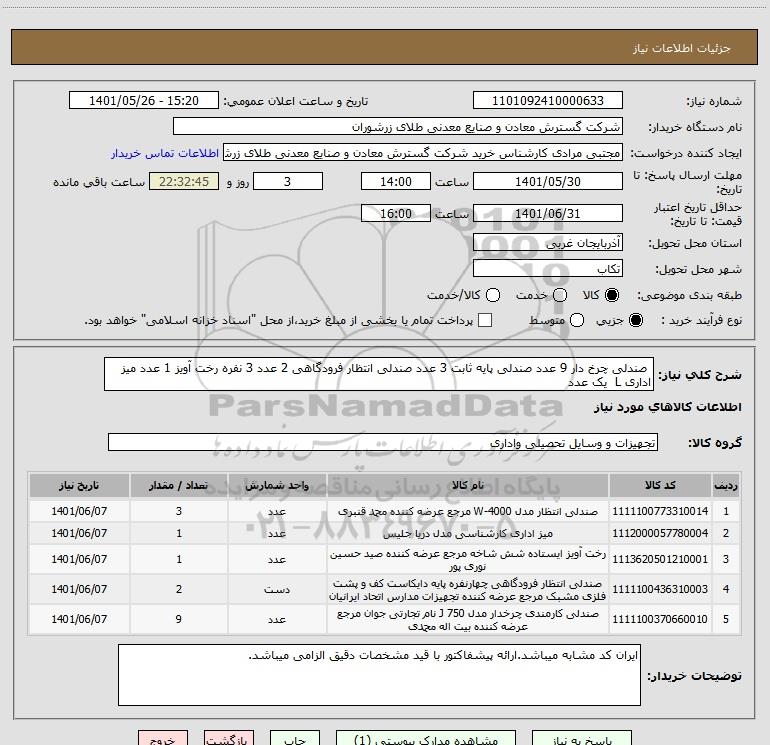770x745 pixels.
Task: Click the deadline time field 14:00
Action: 396,181
